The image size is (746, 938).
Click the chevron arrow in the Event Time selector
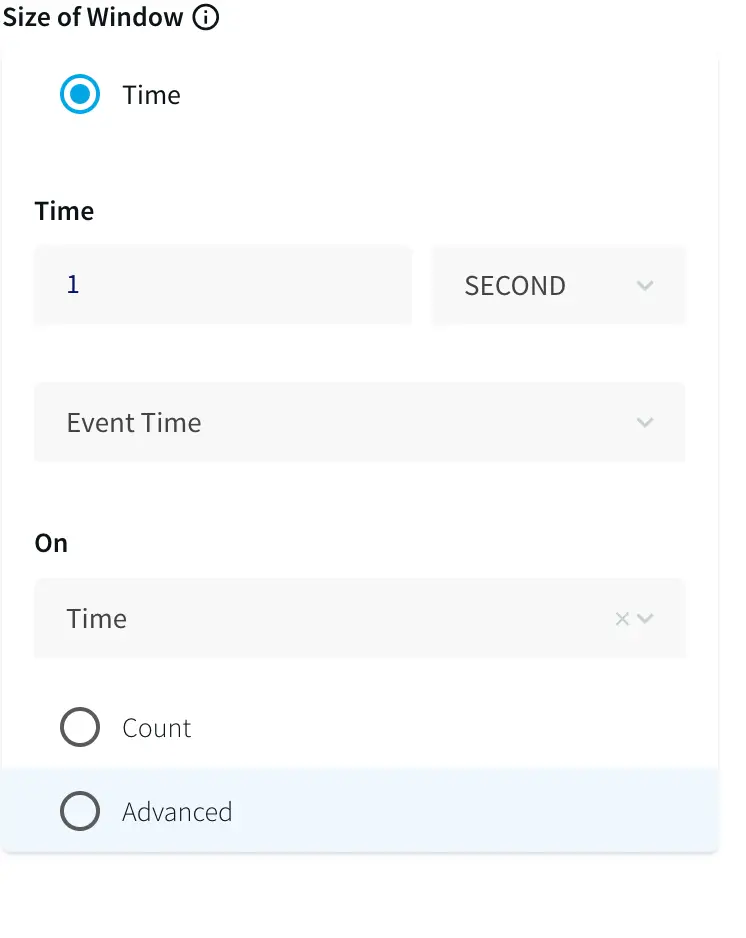[645, 423]
